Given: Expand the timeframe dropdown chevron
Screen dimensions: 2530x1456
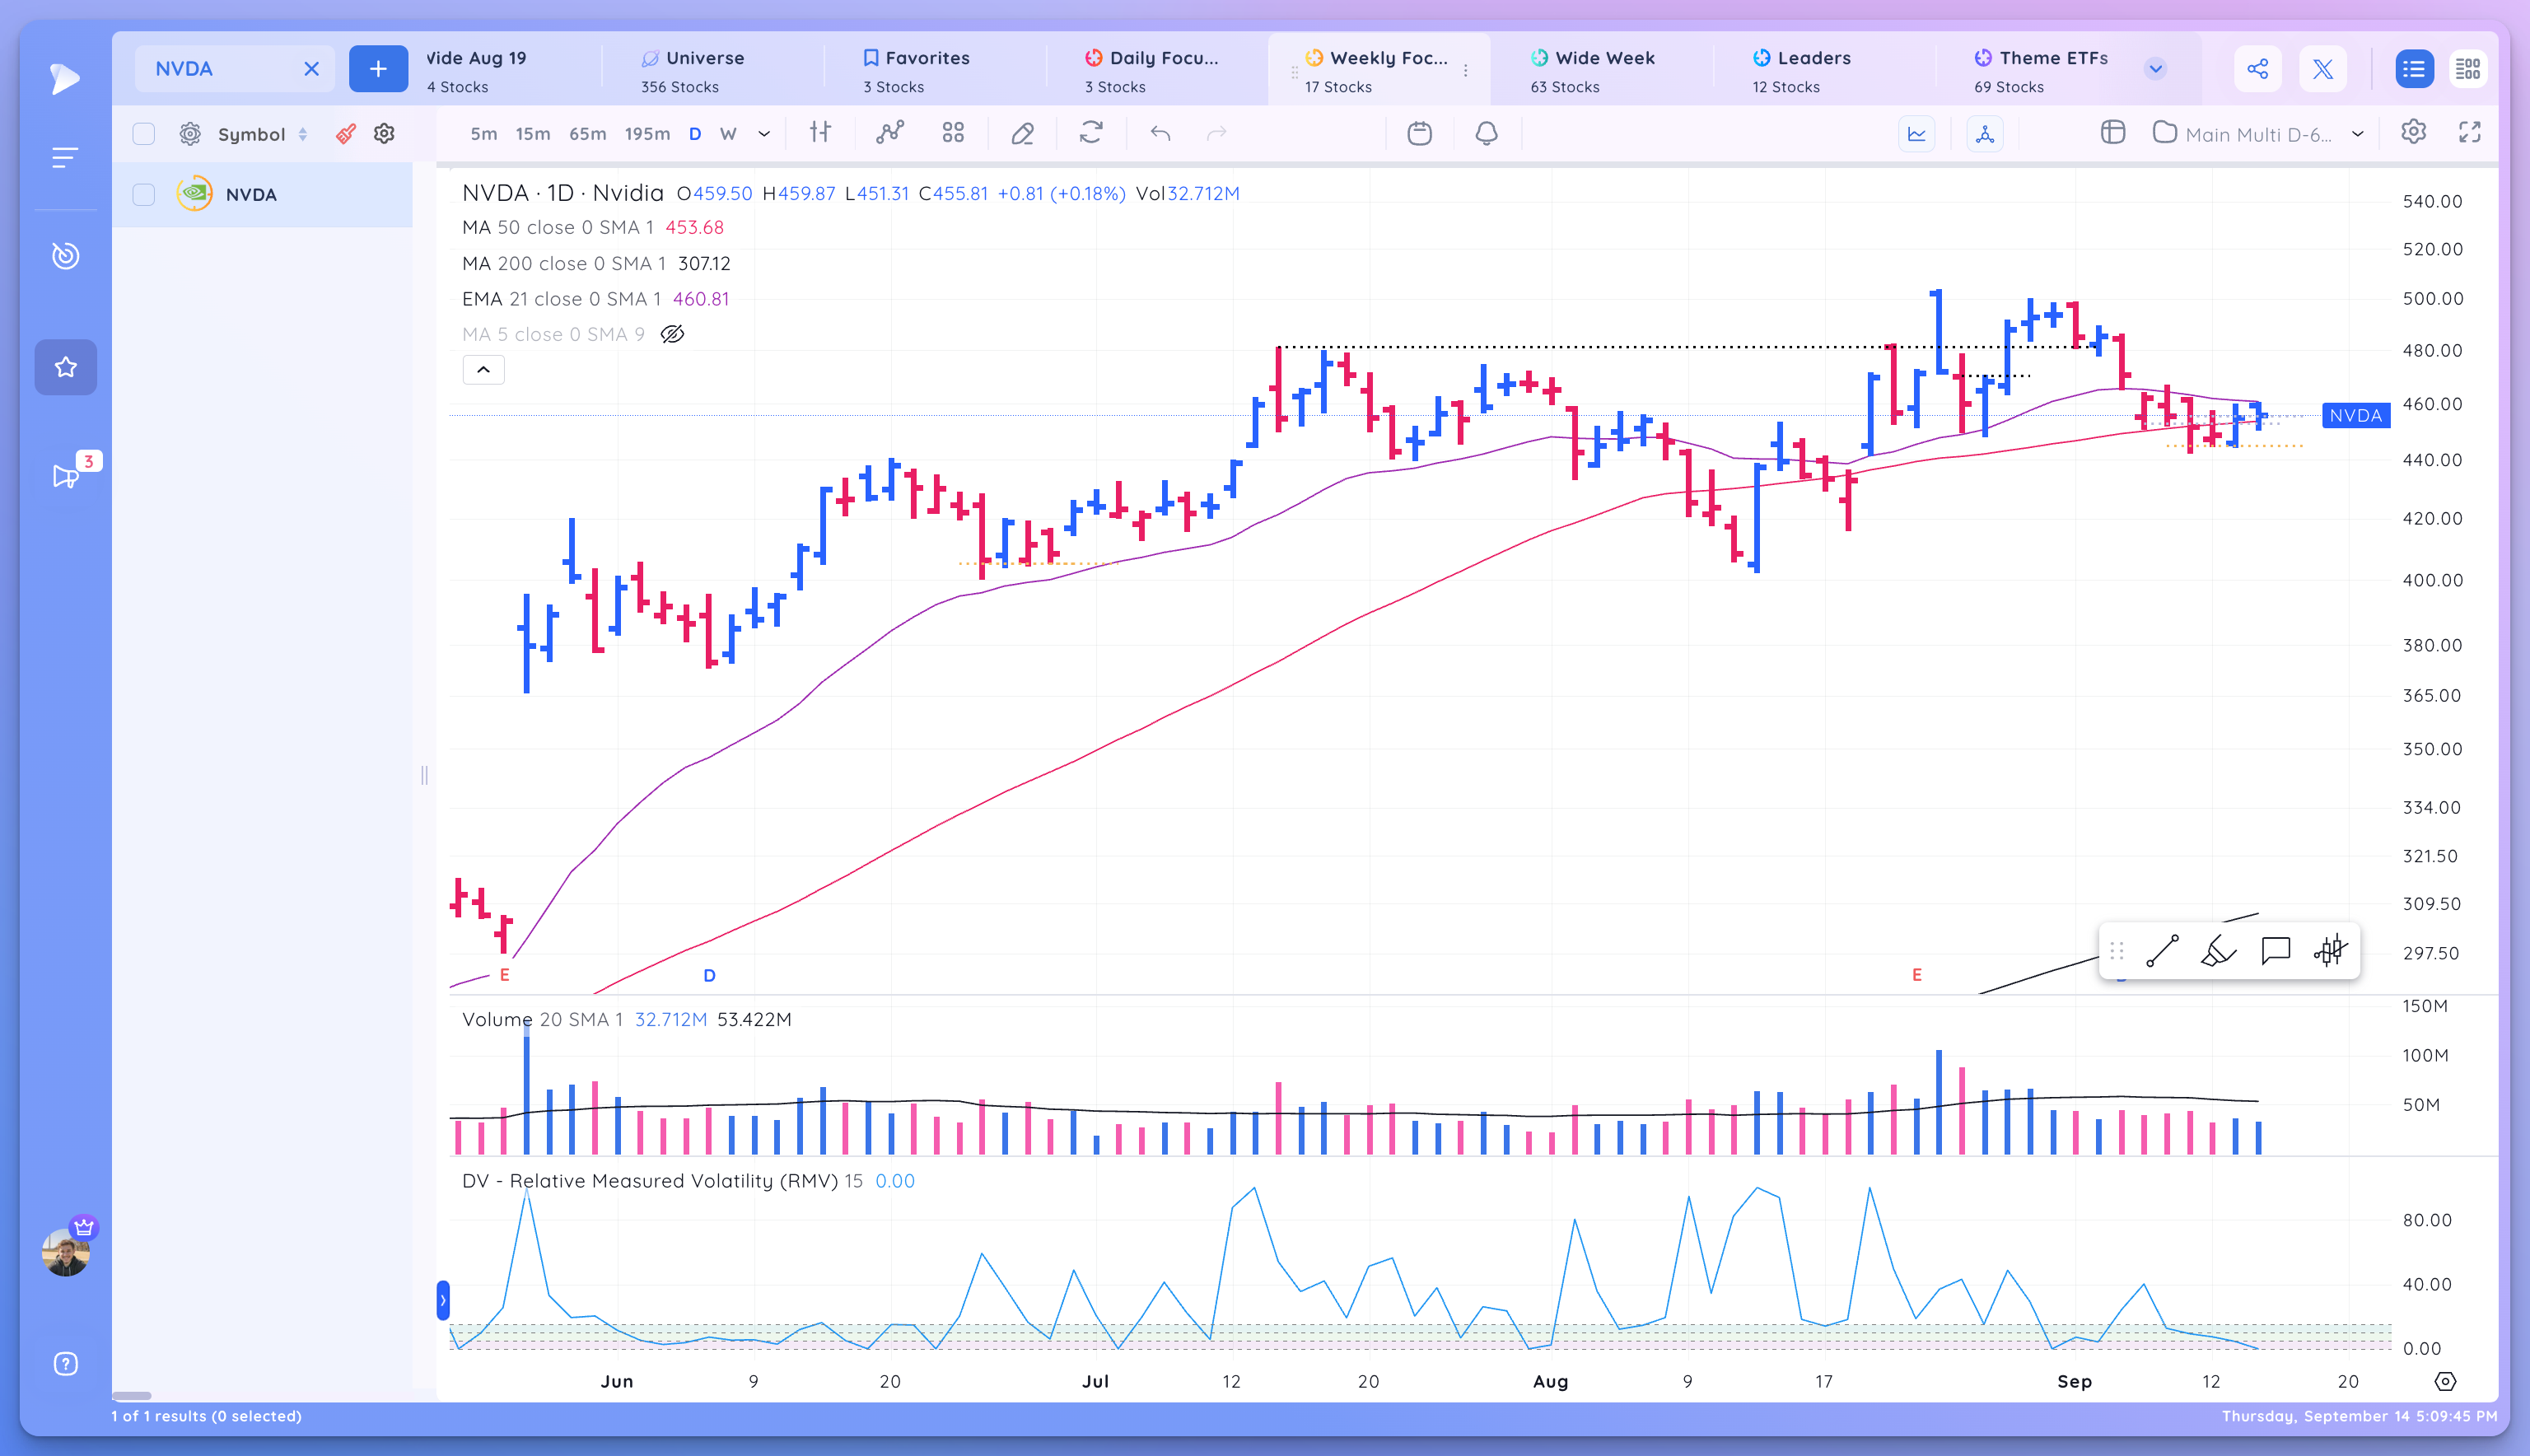Looking at the screenshot, I should [764, 134].
